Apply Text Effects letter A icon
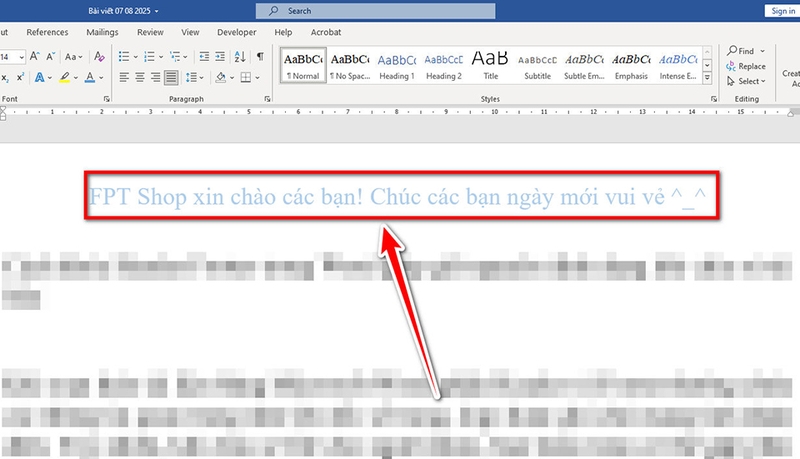The height and width of the screenshot is (459, 800). pos(39,78)
